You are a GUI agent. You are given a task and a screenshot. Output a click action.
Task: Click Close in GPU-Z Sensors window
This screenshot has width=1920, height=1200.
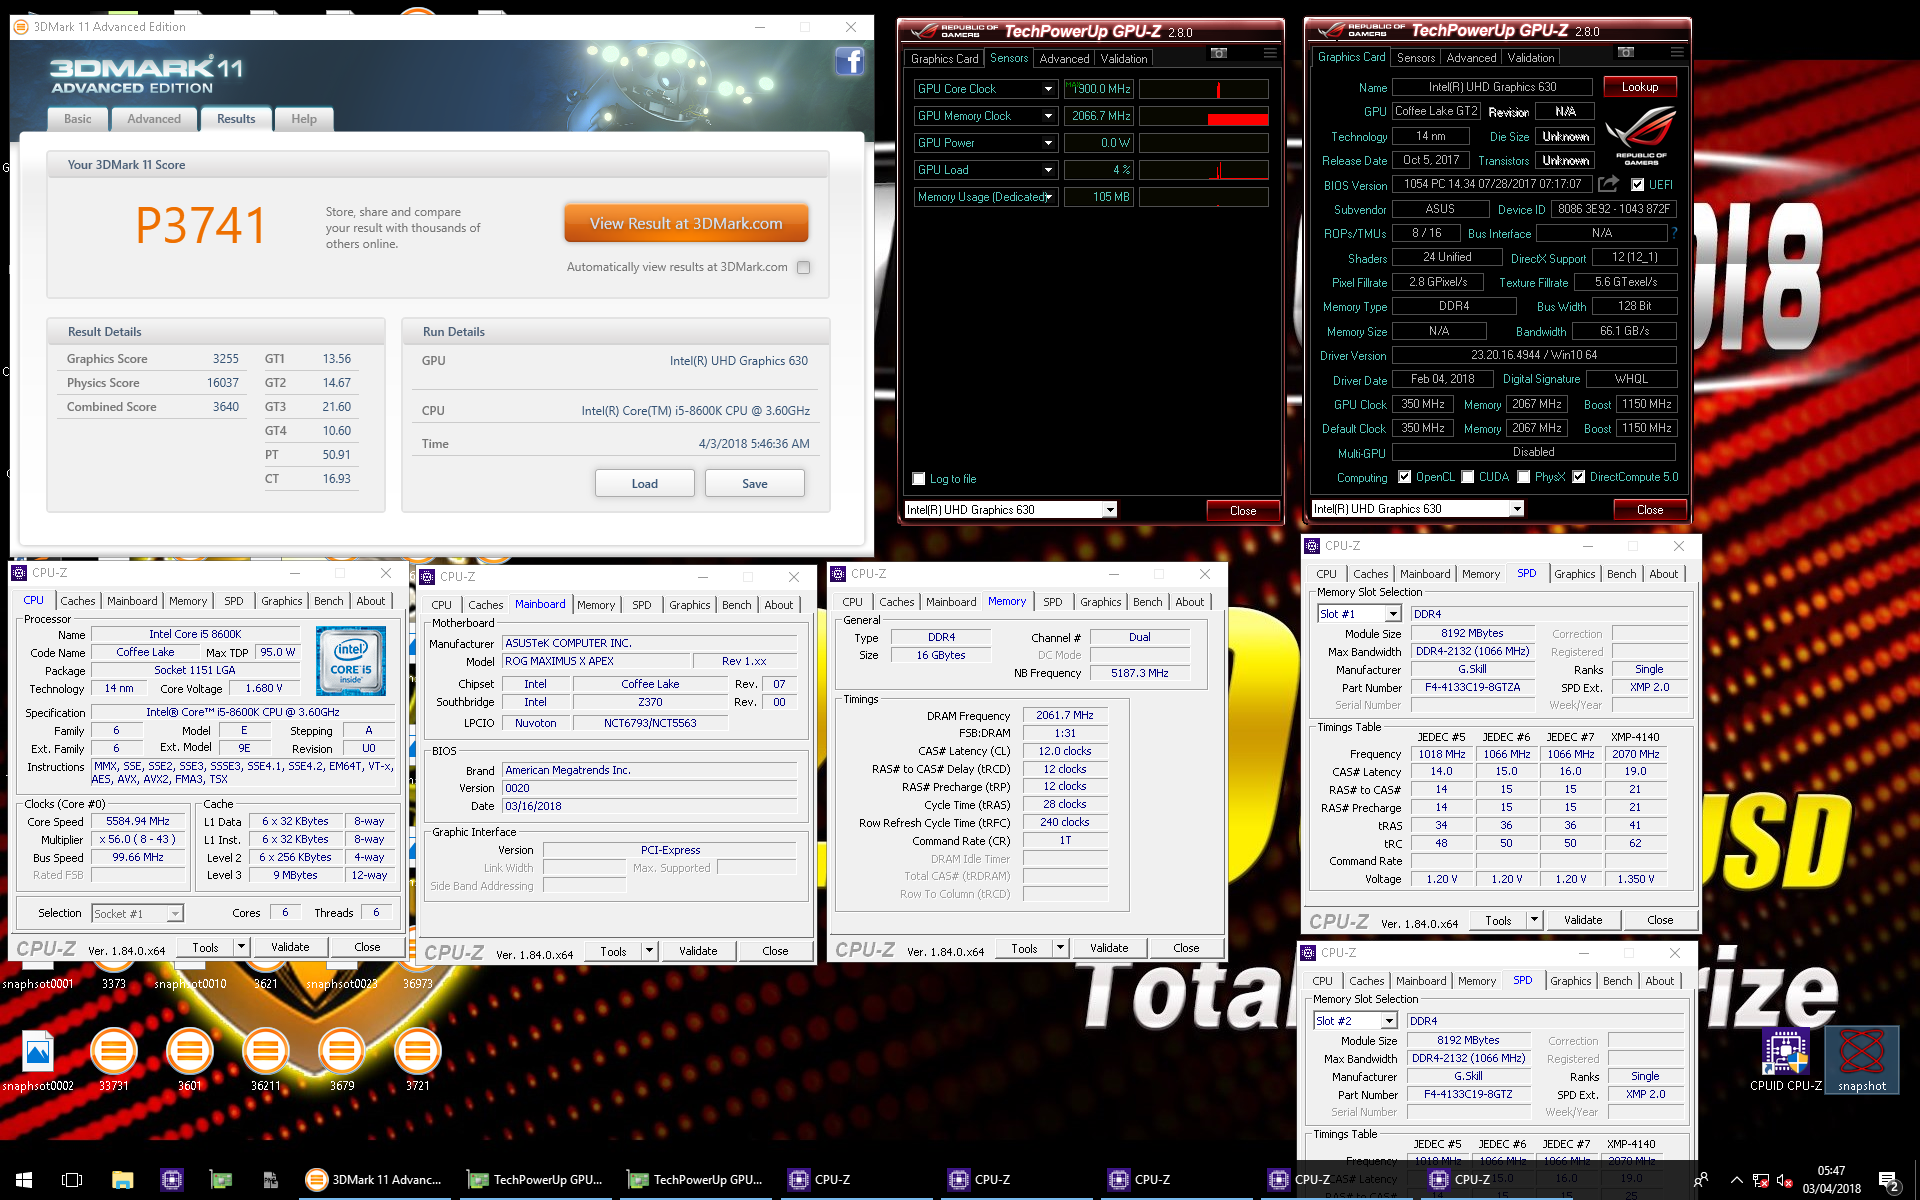pos(1243,511)
